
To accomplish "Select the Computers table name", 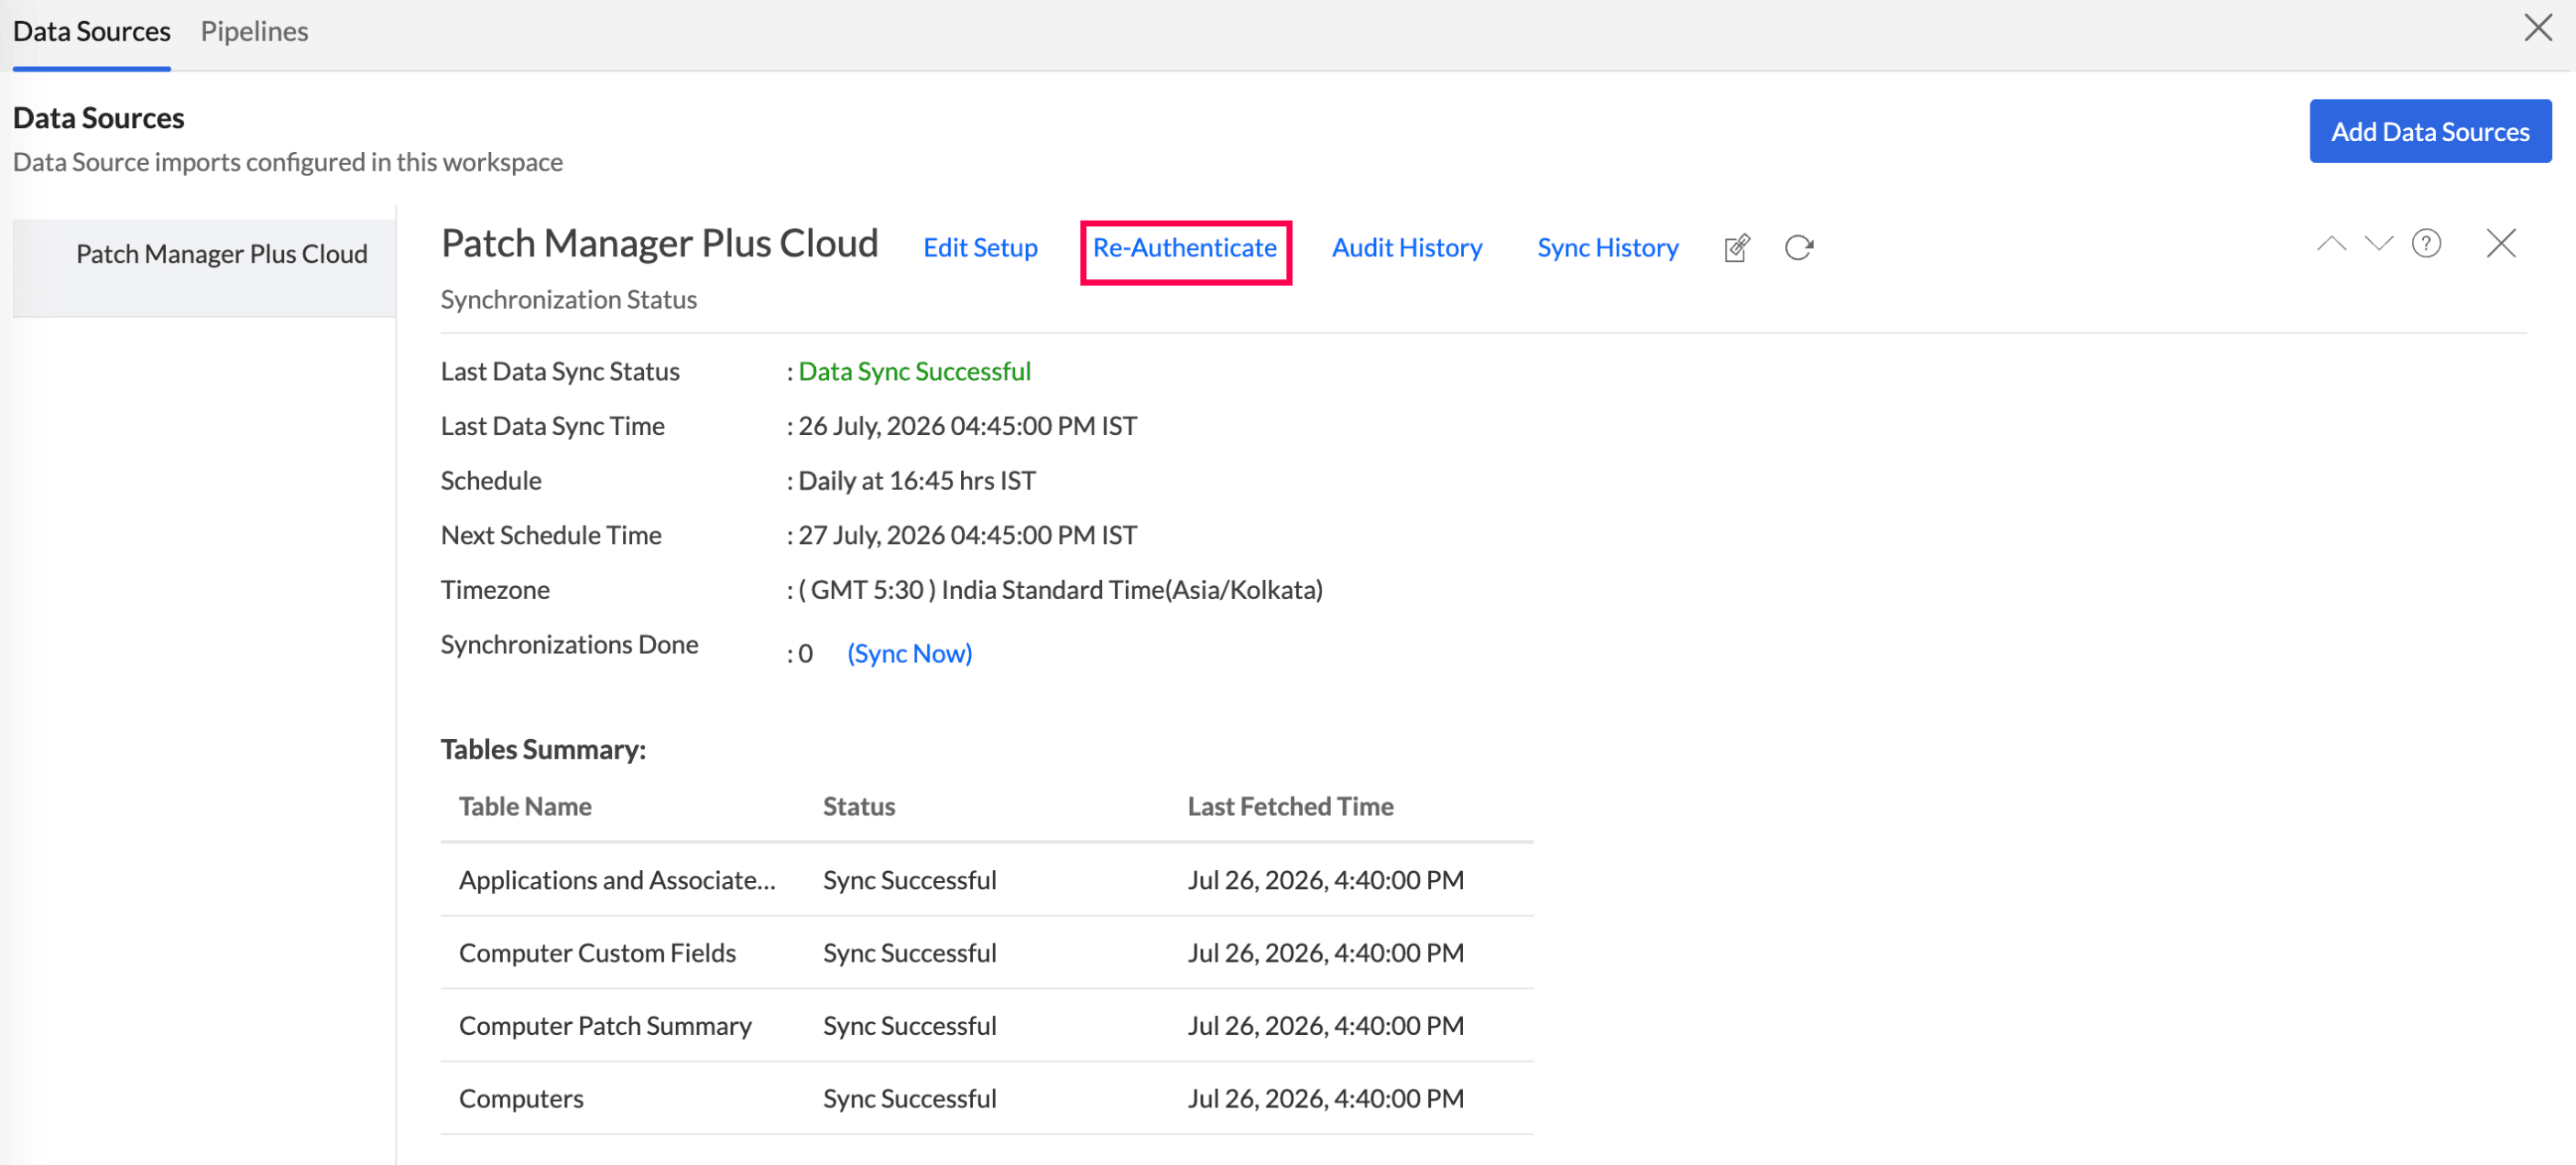I will (521, 1099).
